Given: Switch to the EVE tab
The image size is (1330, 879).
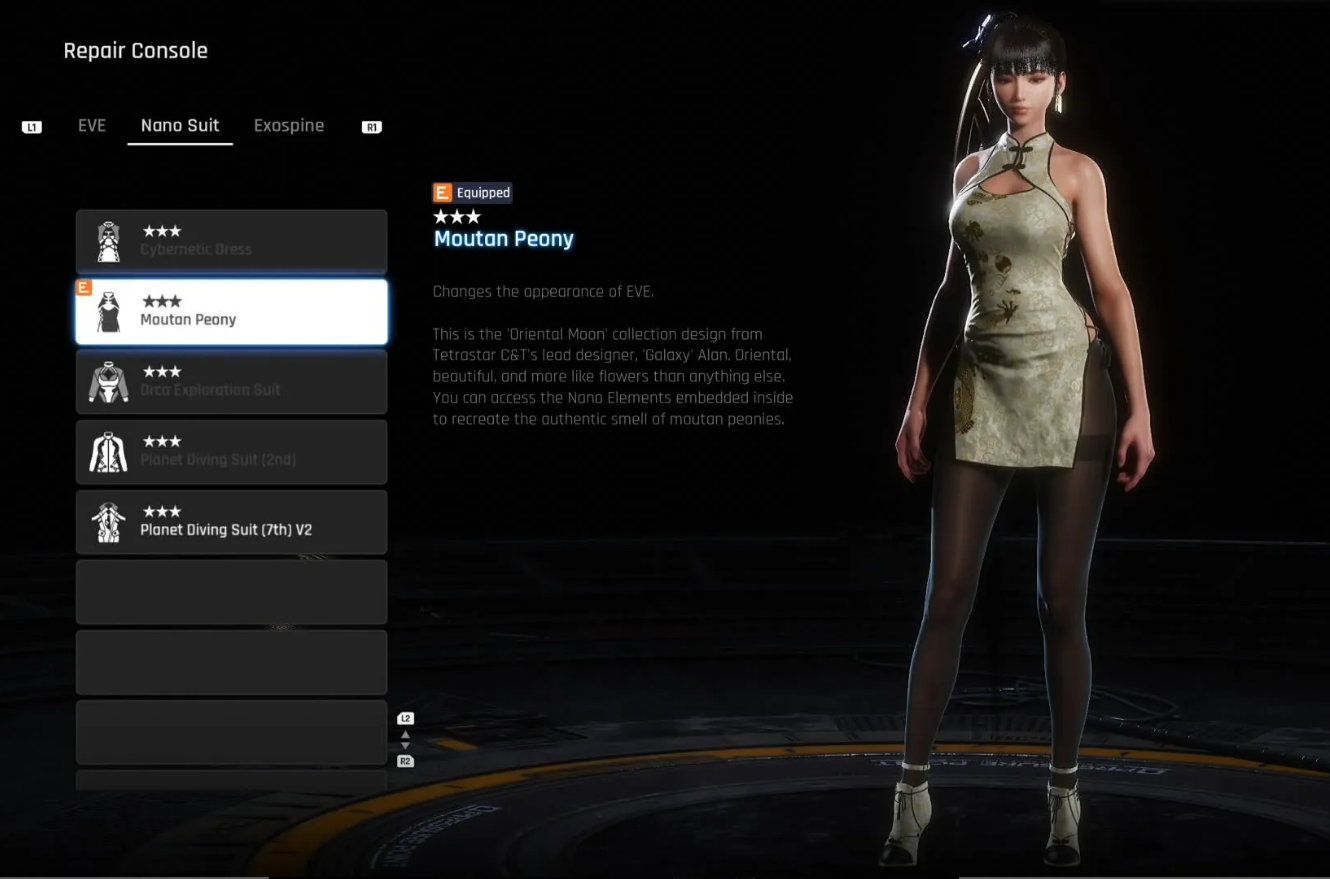Looking at the screenshot, I should 92,125.
